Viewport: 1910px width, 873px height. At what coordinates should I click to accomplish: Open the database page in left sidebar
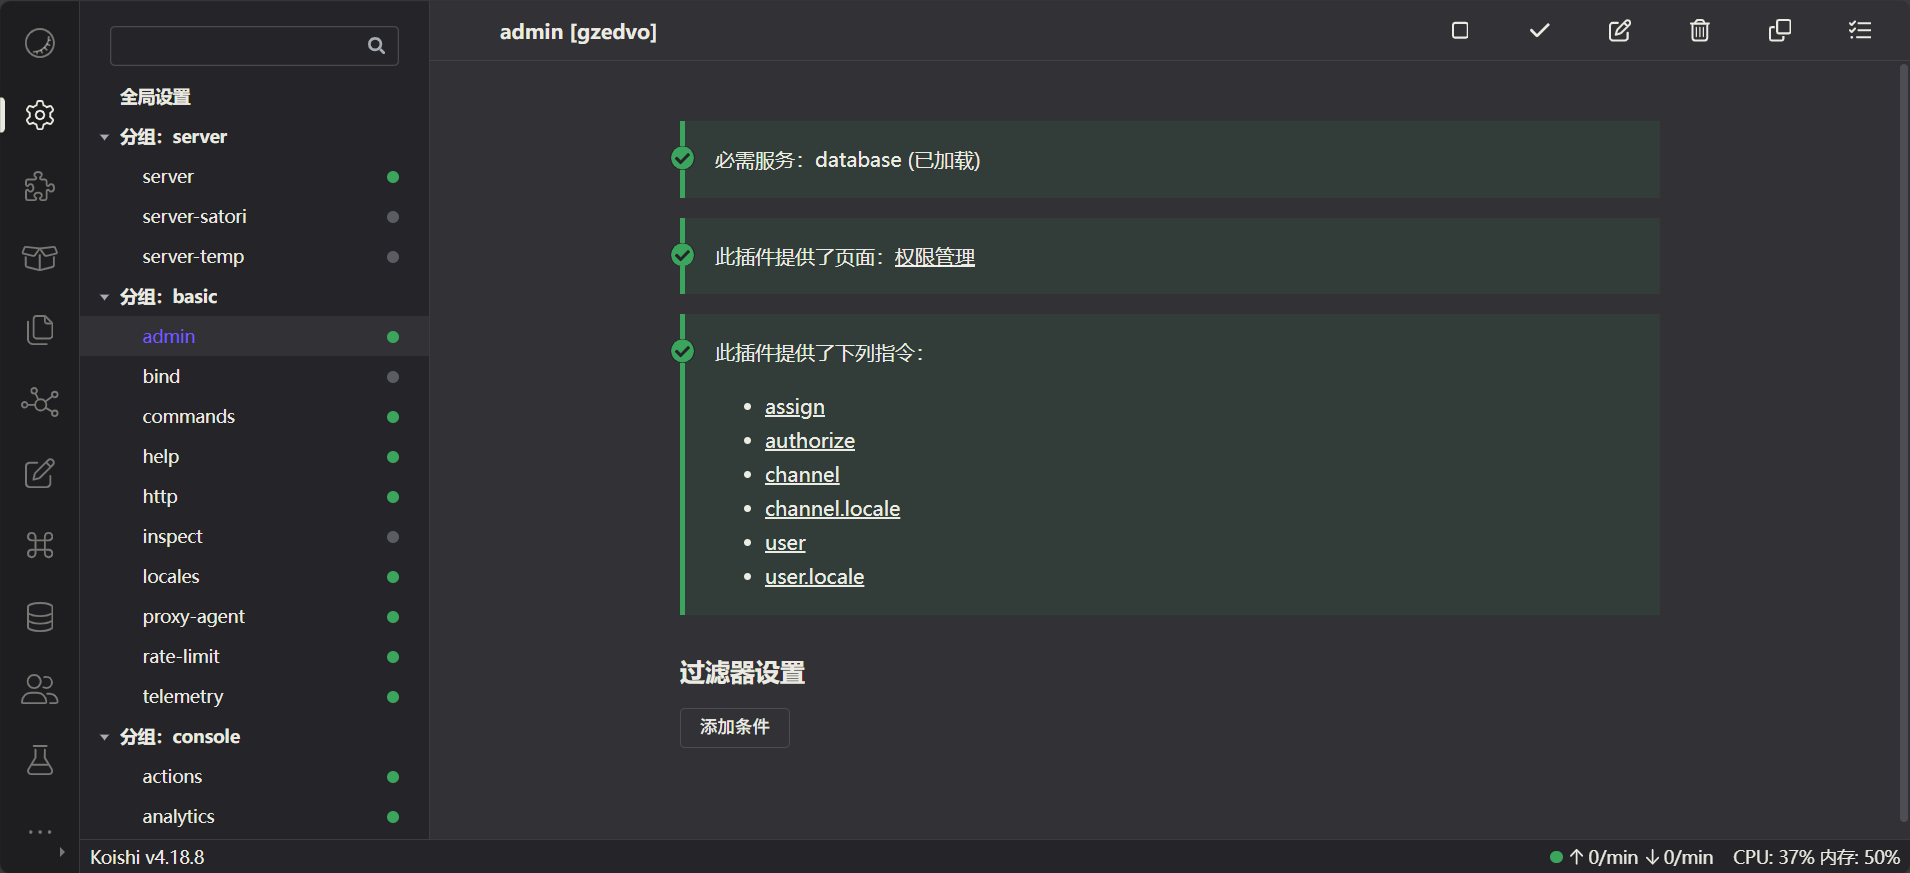[x=40, y=617]
